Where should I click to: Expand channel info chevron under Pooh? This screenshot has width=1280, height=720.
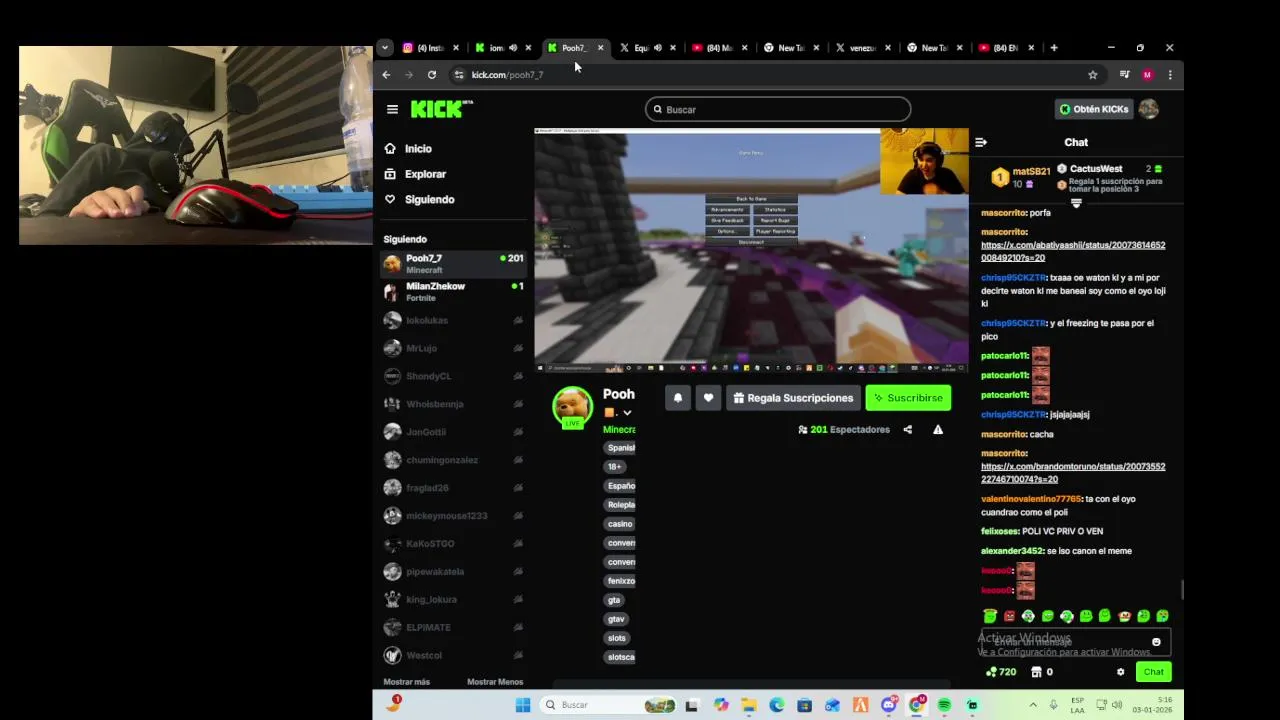[x=627, y=413]
